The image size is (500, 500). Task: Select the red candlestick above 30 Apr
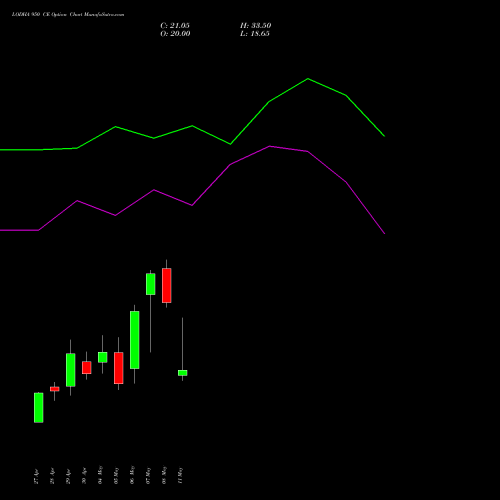tap(87, 368)
